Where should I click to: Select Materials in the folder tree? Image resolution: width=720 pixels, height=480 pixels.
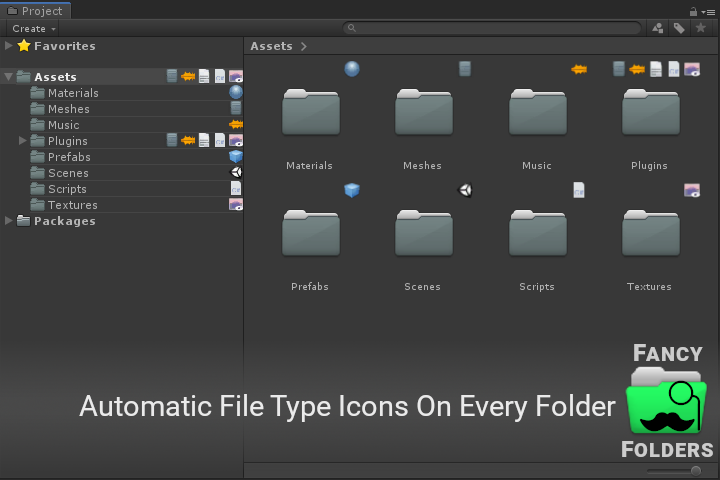point(73,93)
